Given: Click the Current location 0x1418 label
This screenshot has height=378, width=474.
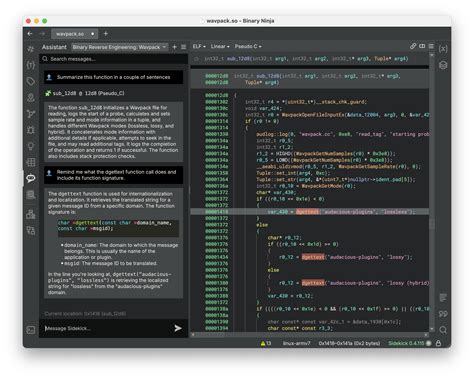Looking at the screenshot, I should point(85,314).
